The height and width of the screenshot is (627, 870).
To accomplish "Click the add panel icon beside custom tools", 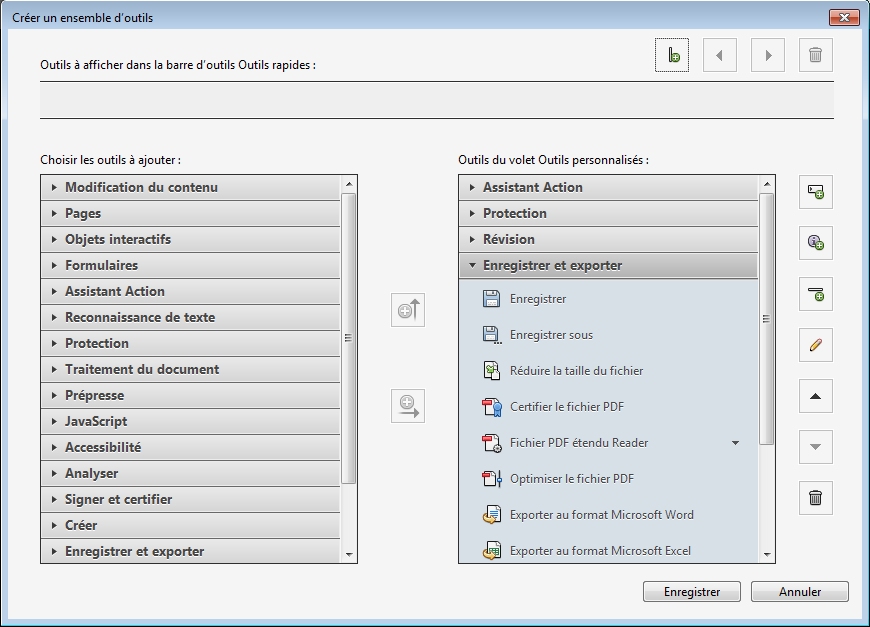I will [x=816, y=191].
